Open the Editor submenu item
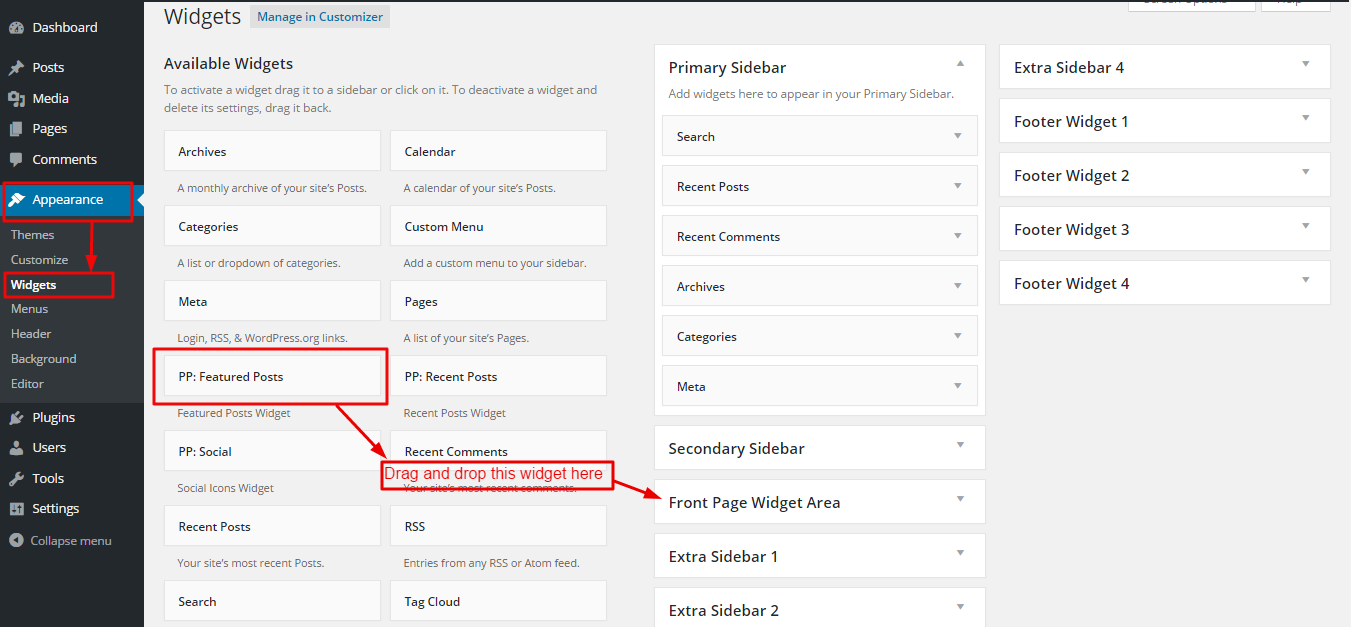The height and width of the screenshot is (627, 1351). (28, 384)
